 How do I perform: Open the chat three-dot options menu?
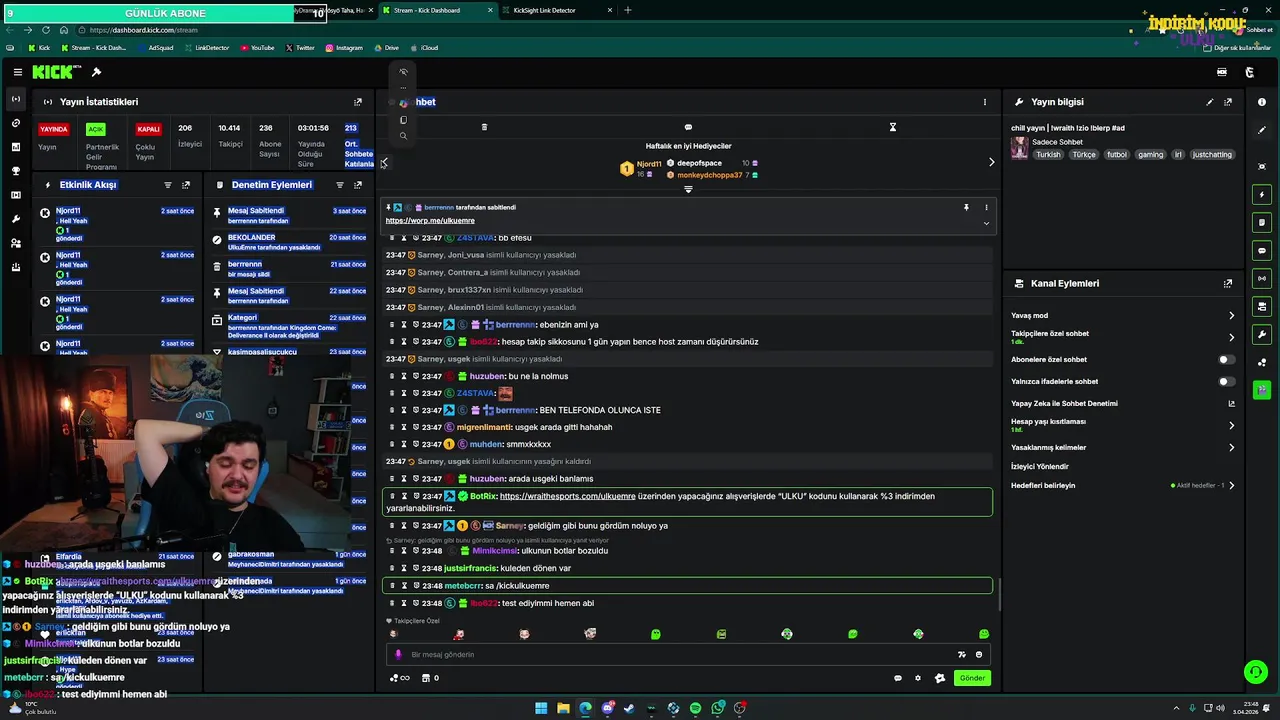(985, 102)
